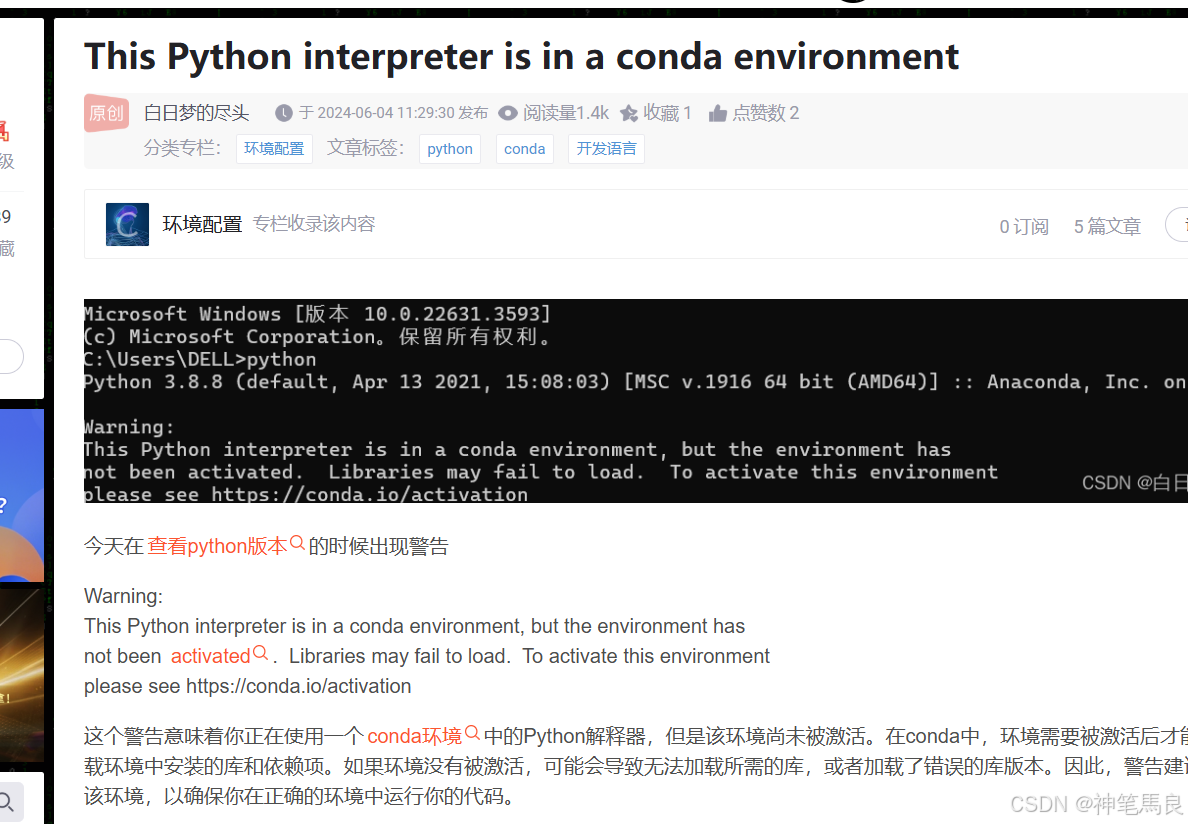Click the activated hyperlink in the text
This screenshot has width=1188, height=824.
point(211,656)
